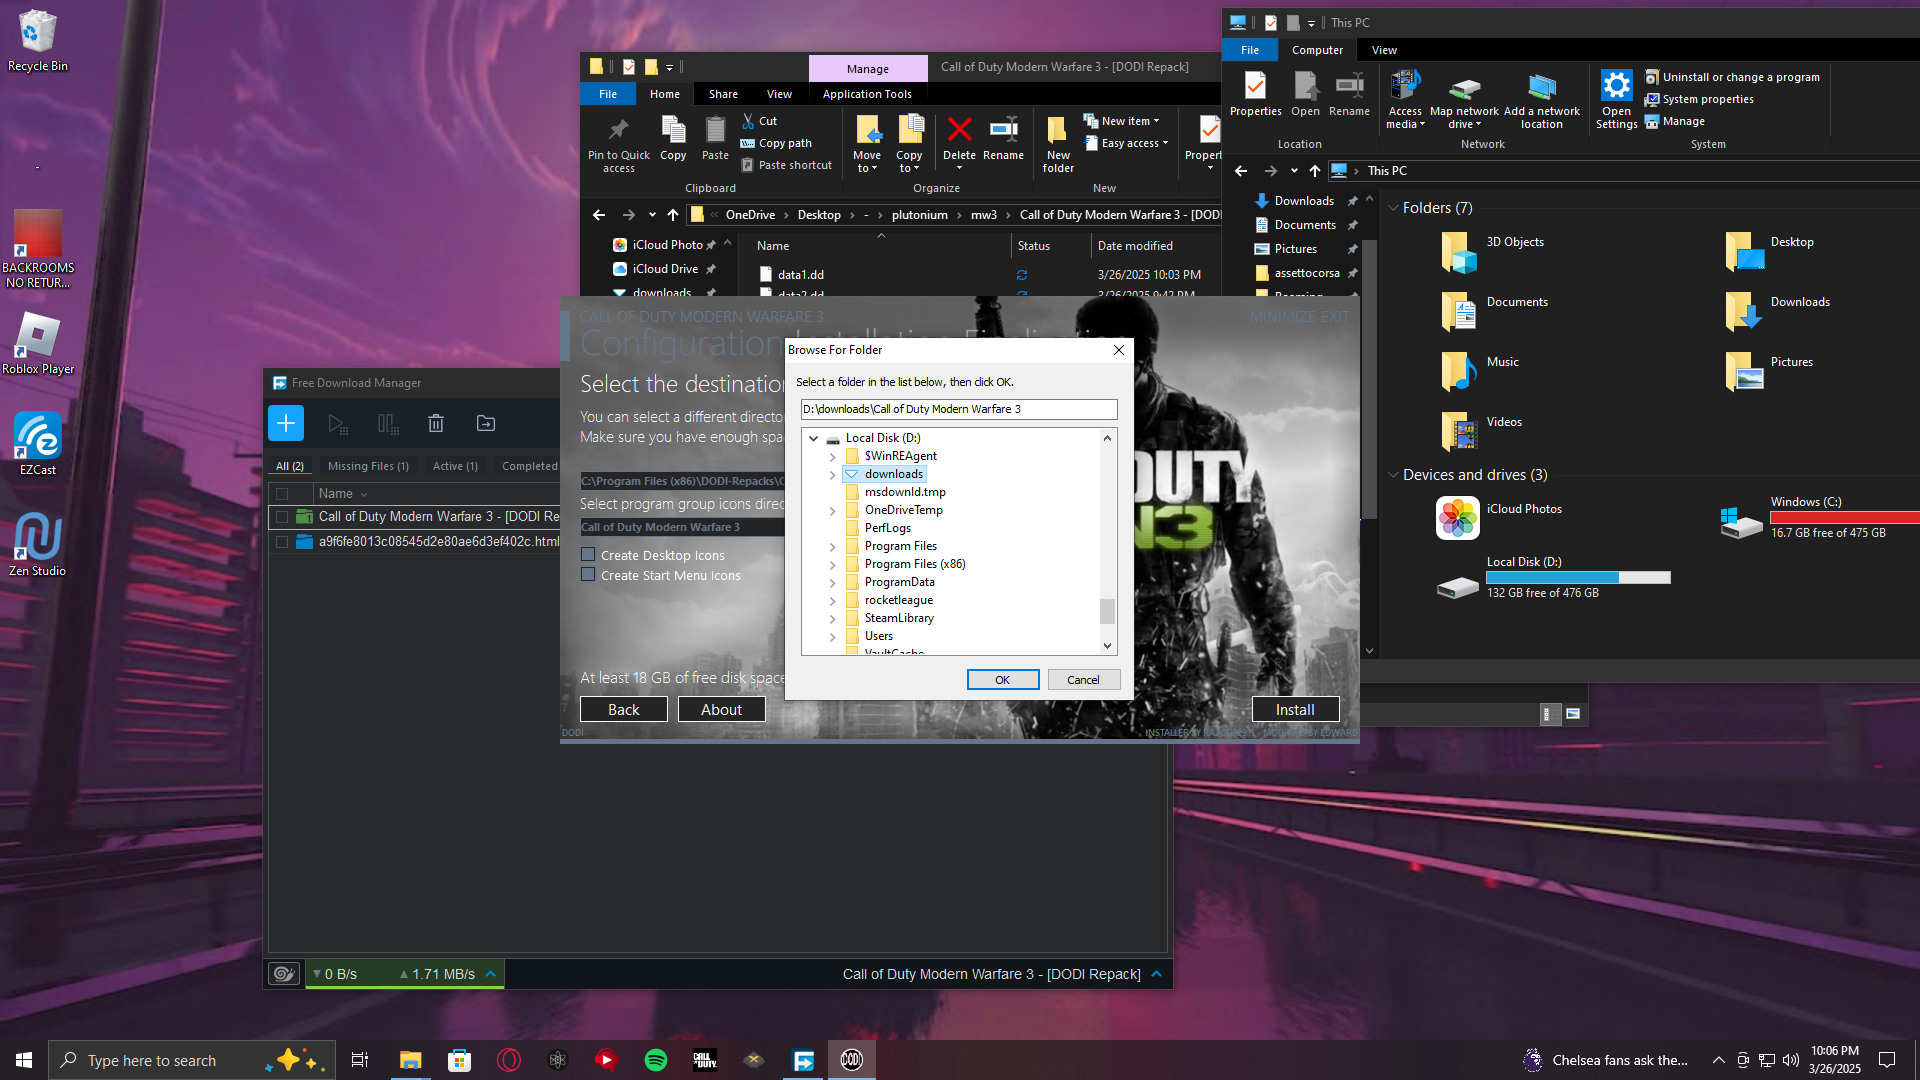Click the New folder ribbon icon
Viewport: 1920px width, 1080px height.
1058,129
